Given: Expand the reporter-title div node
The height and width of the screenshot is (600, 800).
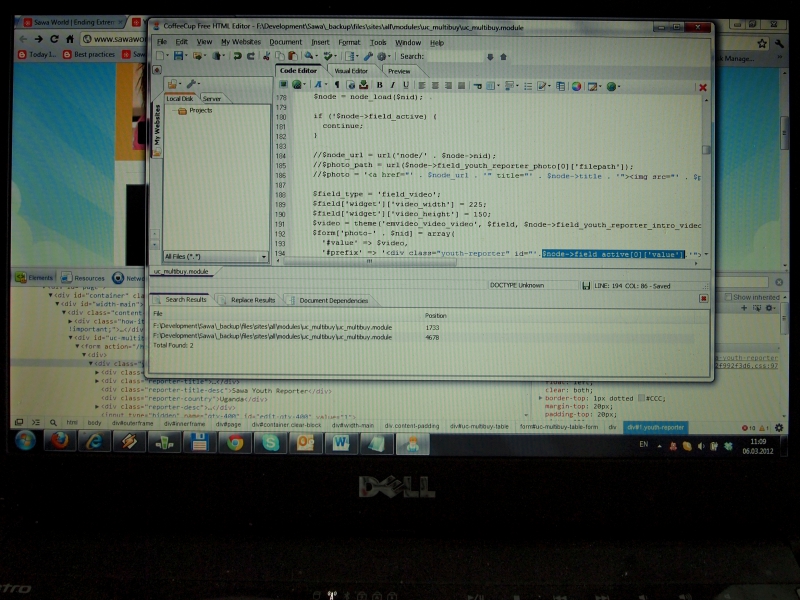Looking at the screenshot, I should (x=98, y=381).
